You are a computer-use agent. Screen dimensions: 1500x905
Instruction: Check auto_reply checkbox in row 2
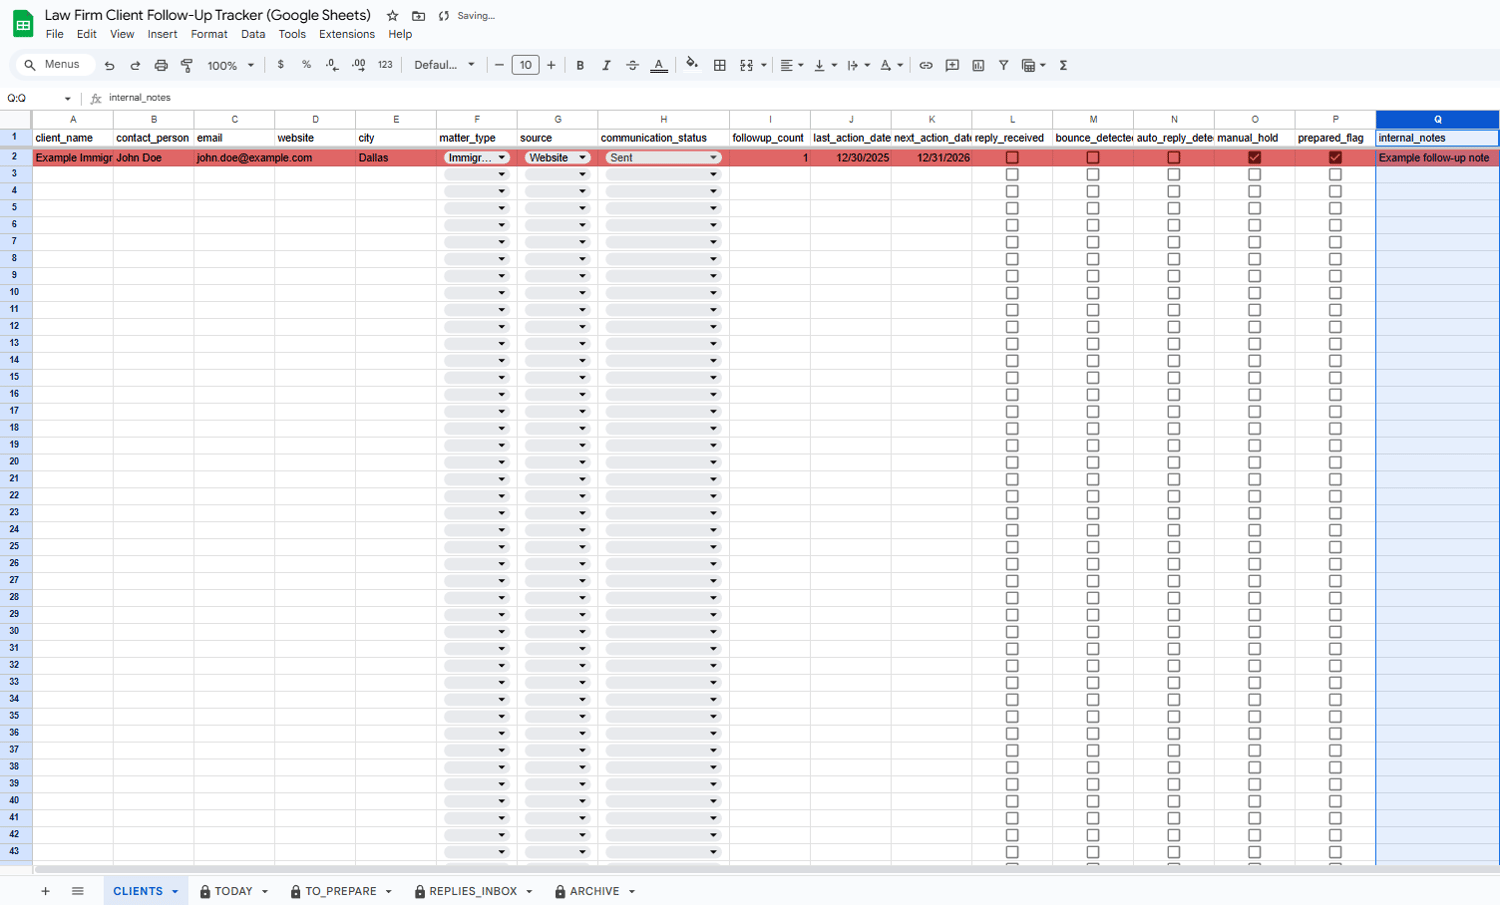(1174, 158)
